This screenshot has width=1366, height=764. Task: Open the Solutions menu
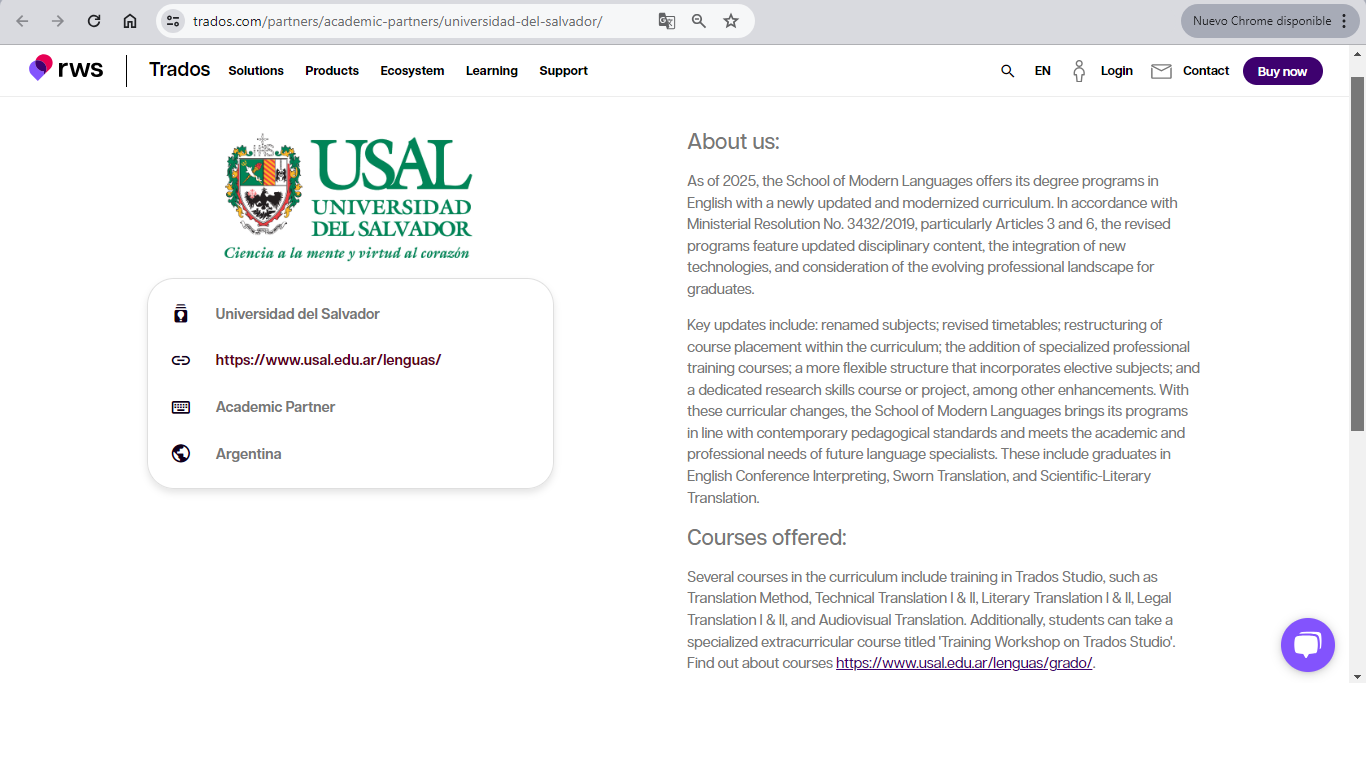pos(256,71)
